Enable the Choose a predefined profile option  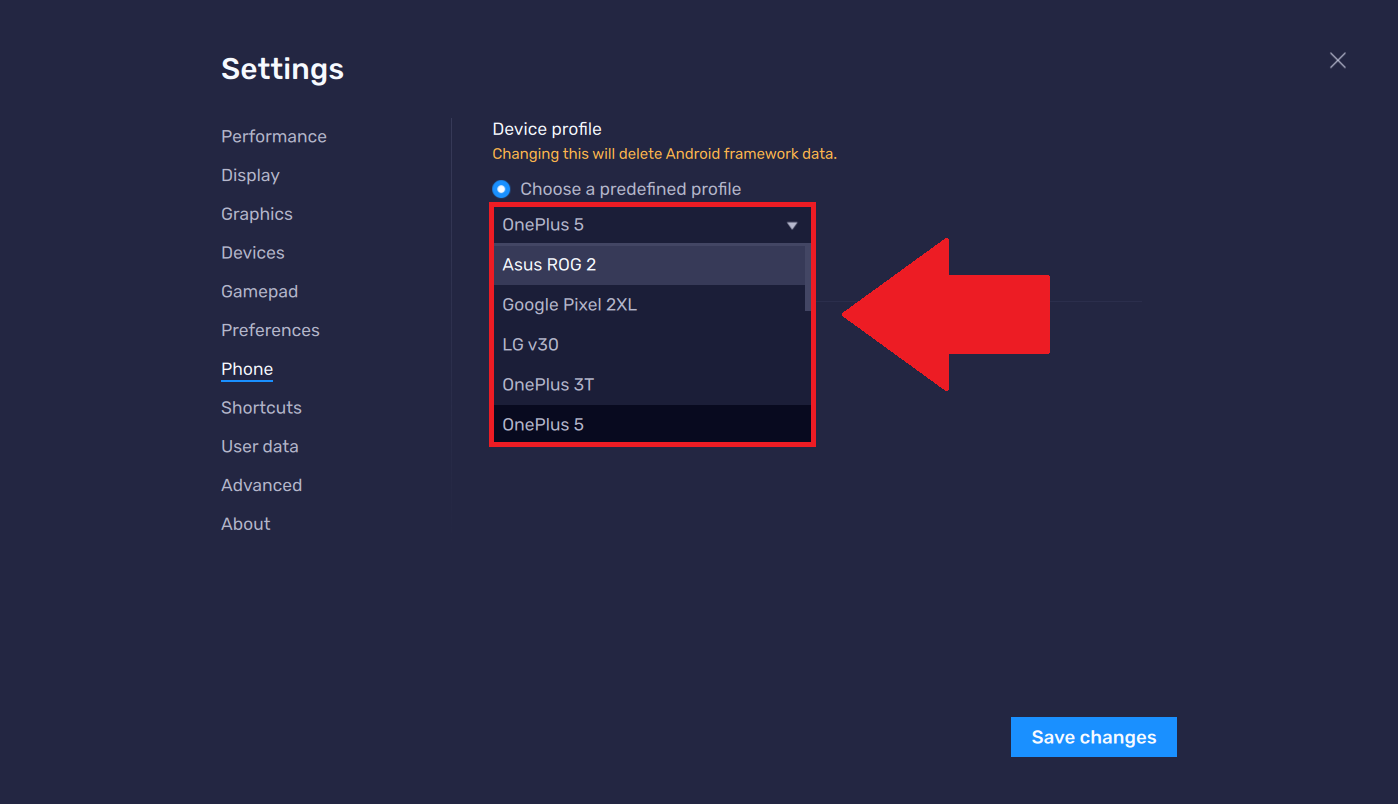pos(500,188)
